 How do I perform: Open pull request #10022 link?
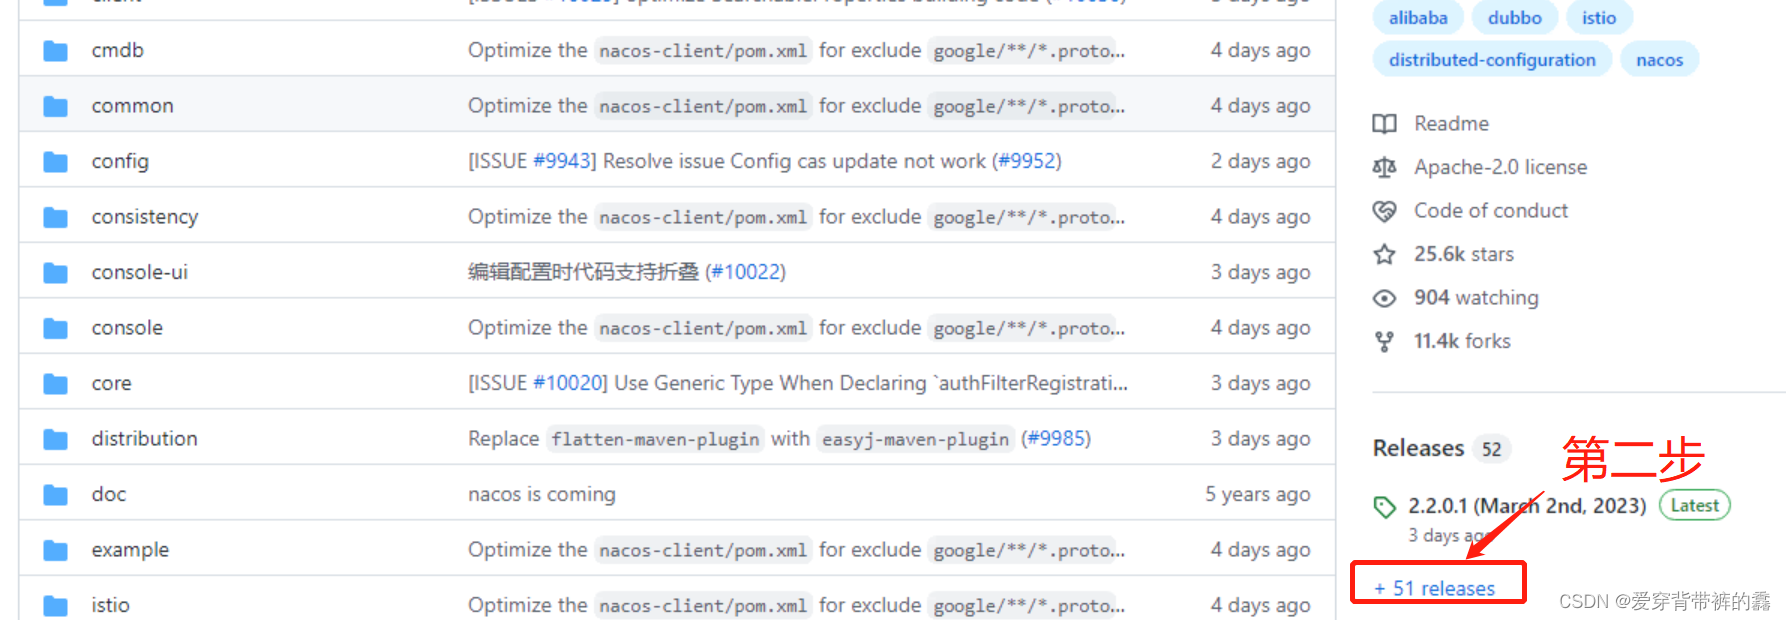(x=747, y=272)
